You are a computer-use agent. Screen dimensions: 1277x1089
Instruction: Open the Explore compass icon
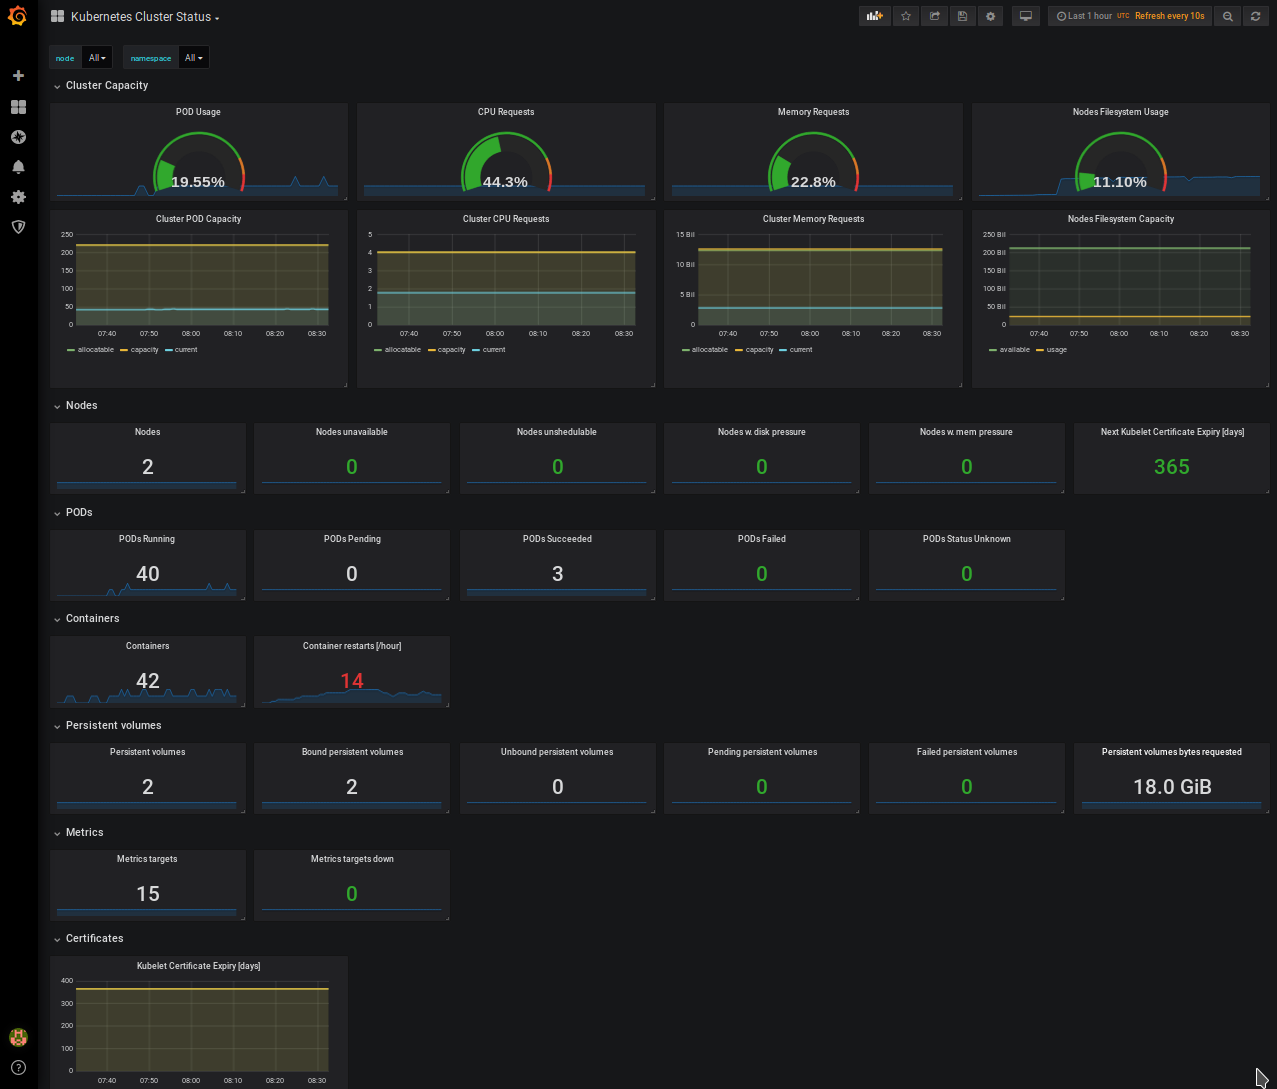click(x=18, y=137)
